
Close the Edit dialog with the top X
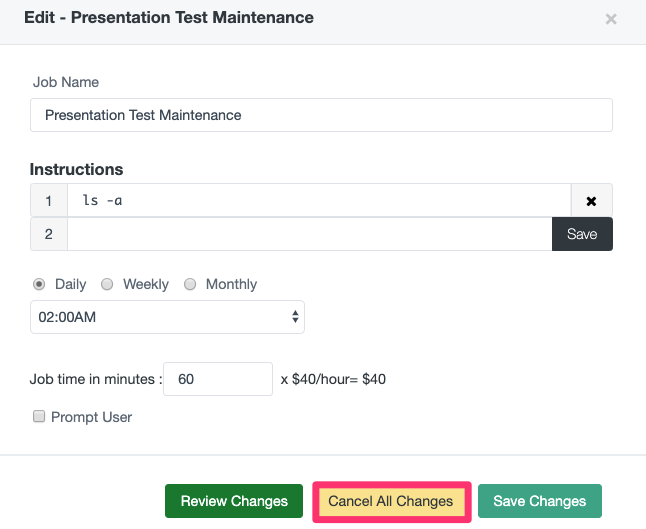(611, 19)
